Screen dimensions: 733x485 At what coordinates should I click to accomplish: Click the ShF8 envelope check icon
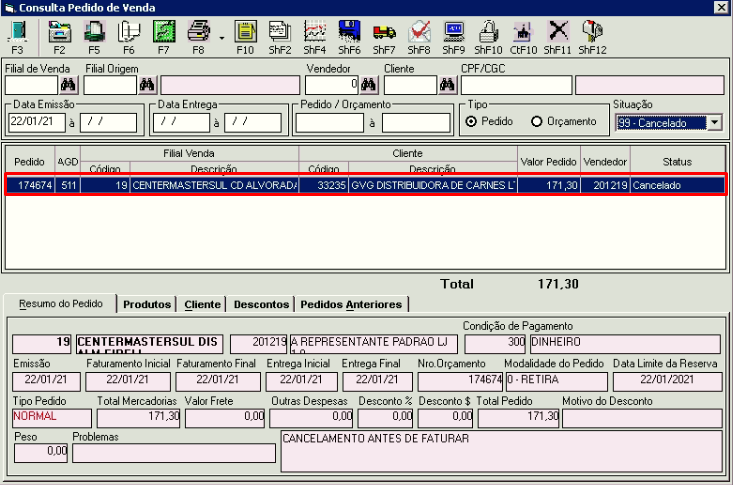pos(419,32)
